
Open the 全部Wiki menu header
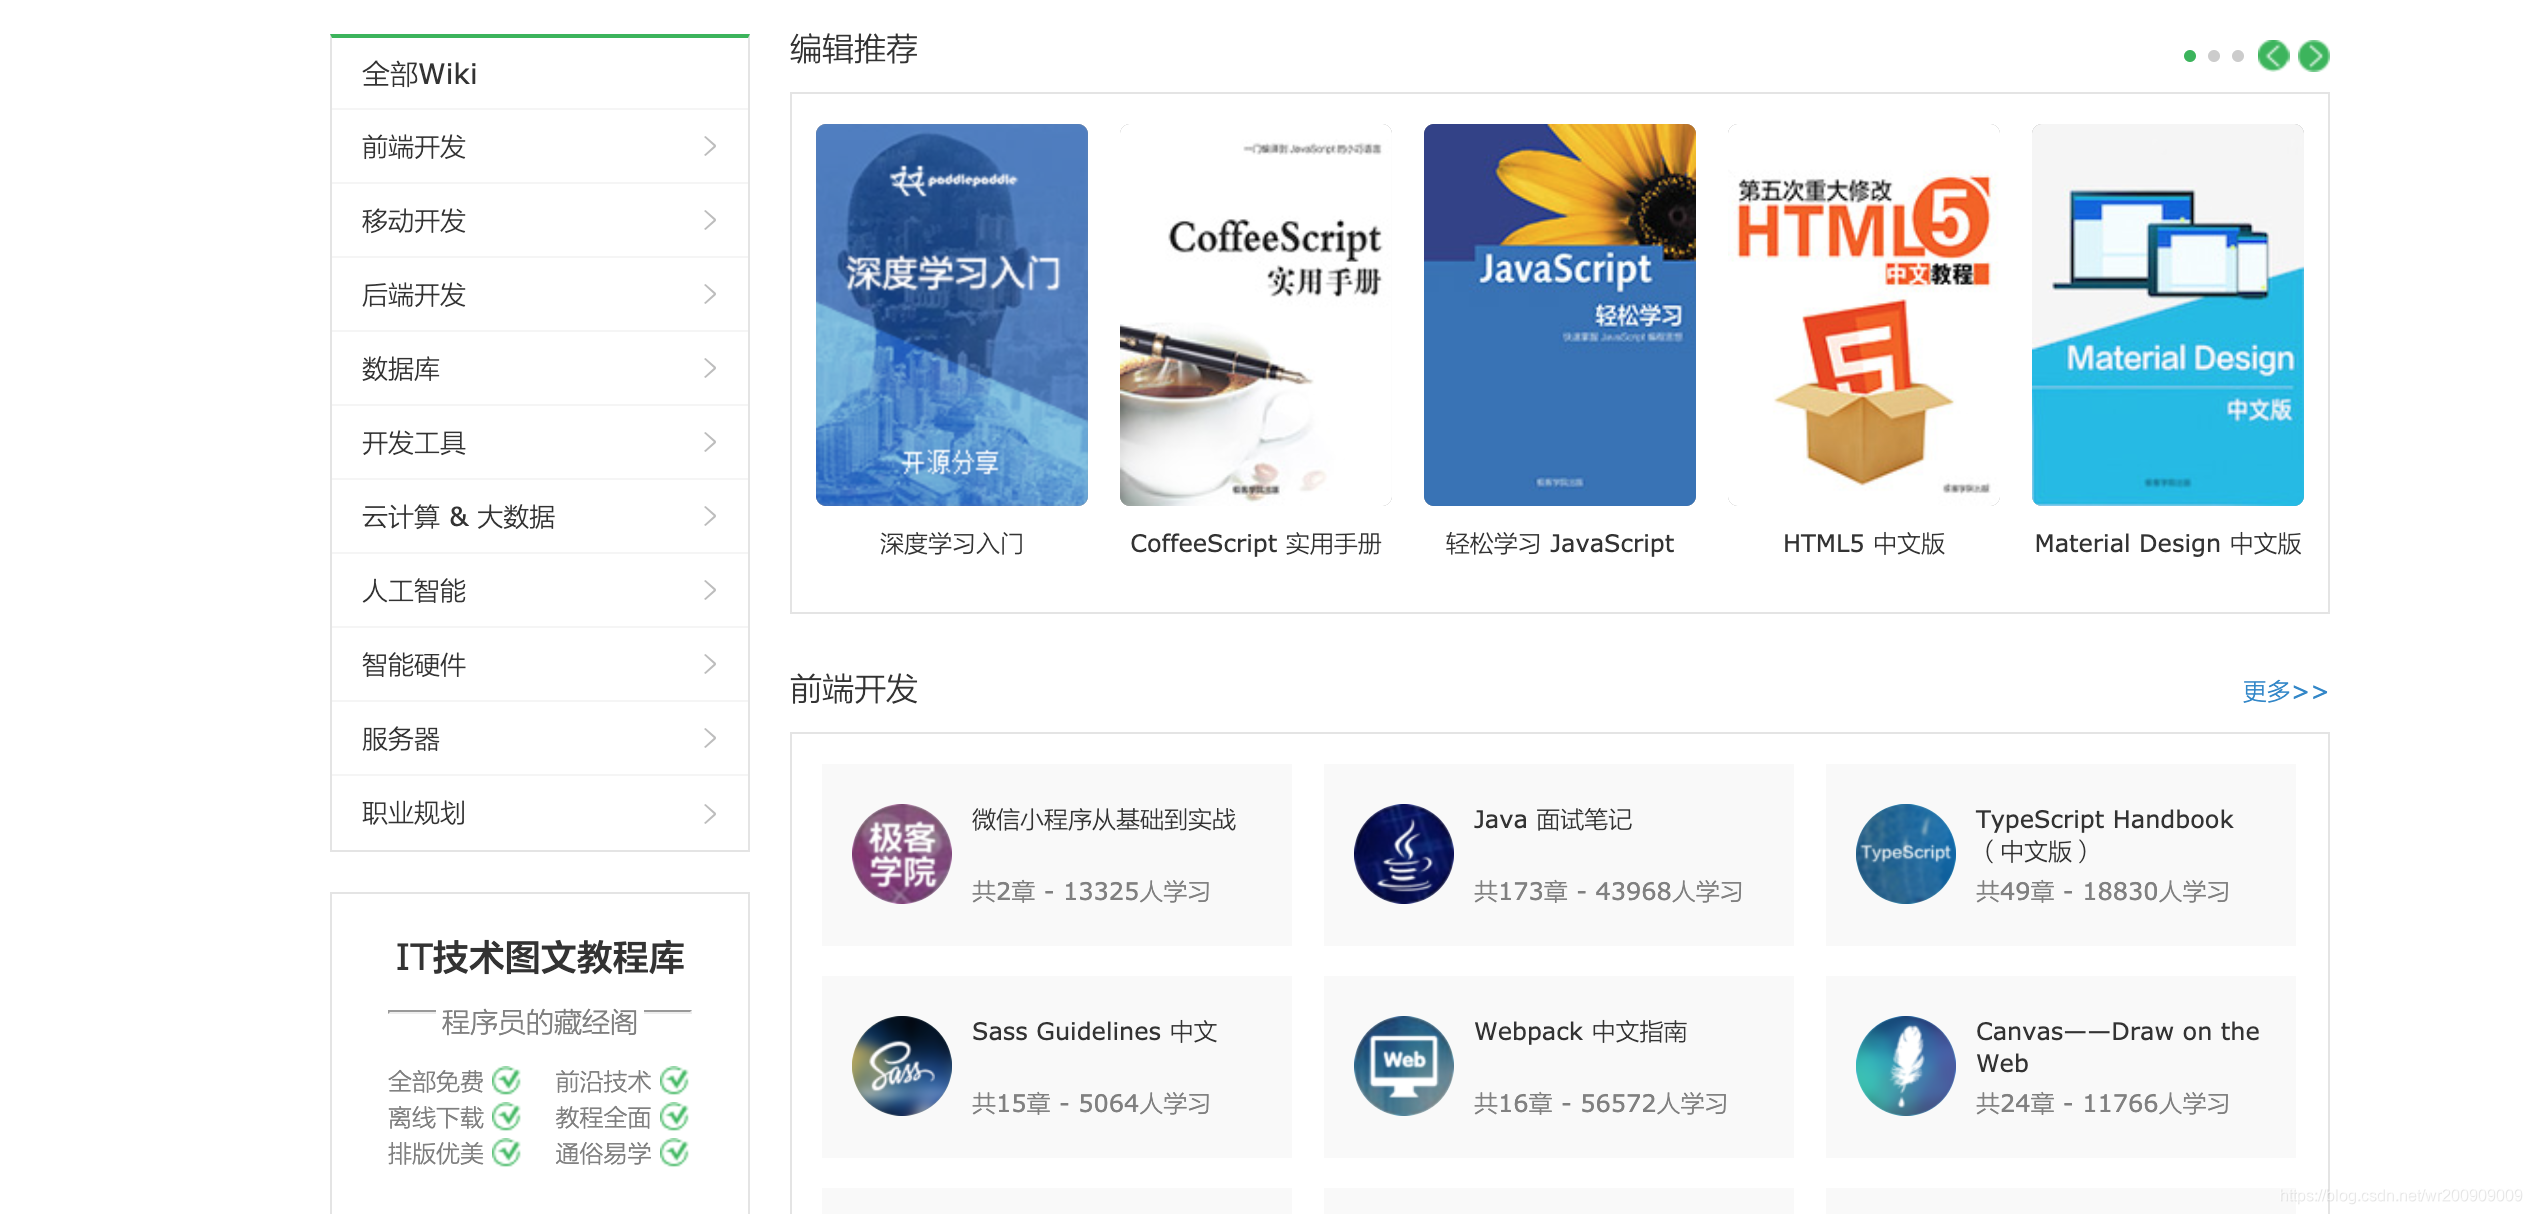click(x=540, y=74)
